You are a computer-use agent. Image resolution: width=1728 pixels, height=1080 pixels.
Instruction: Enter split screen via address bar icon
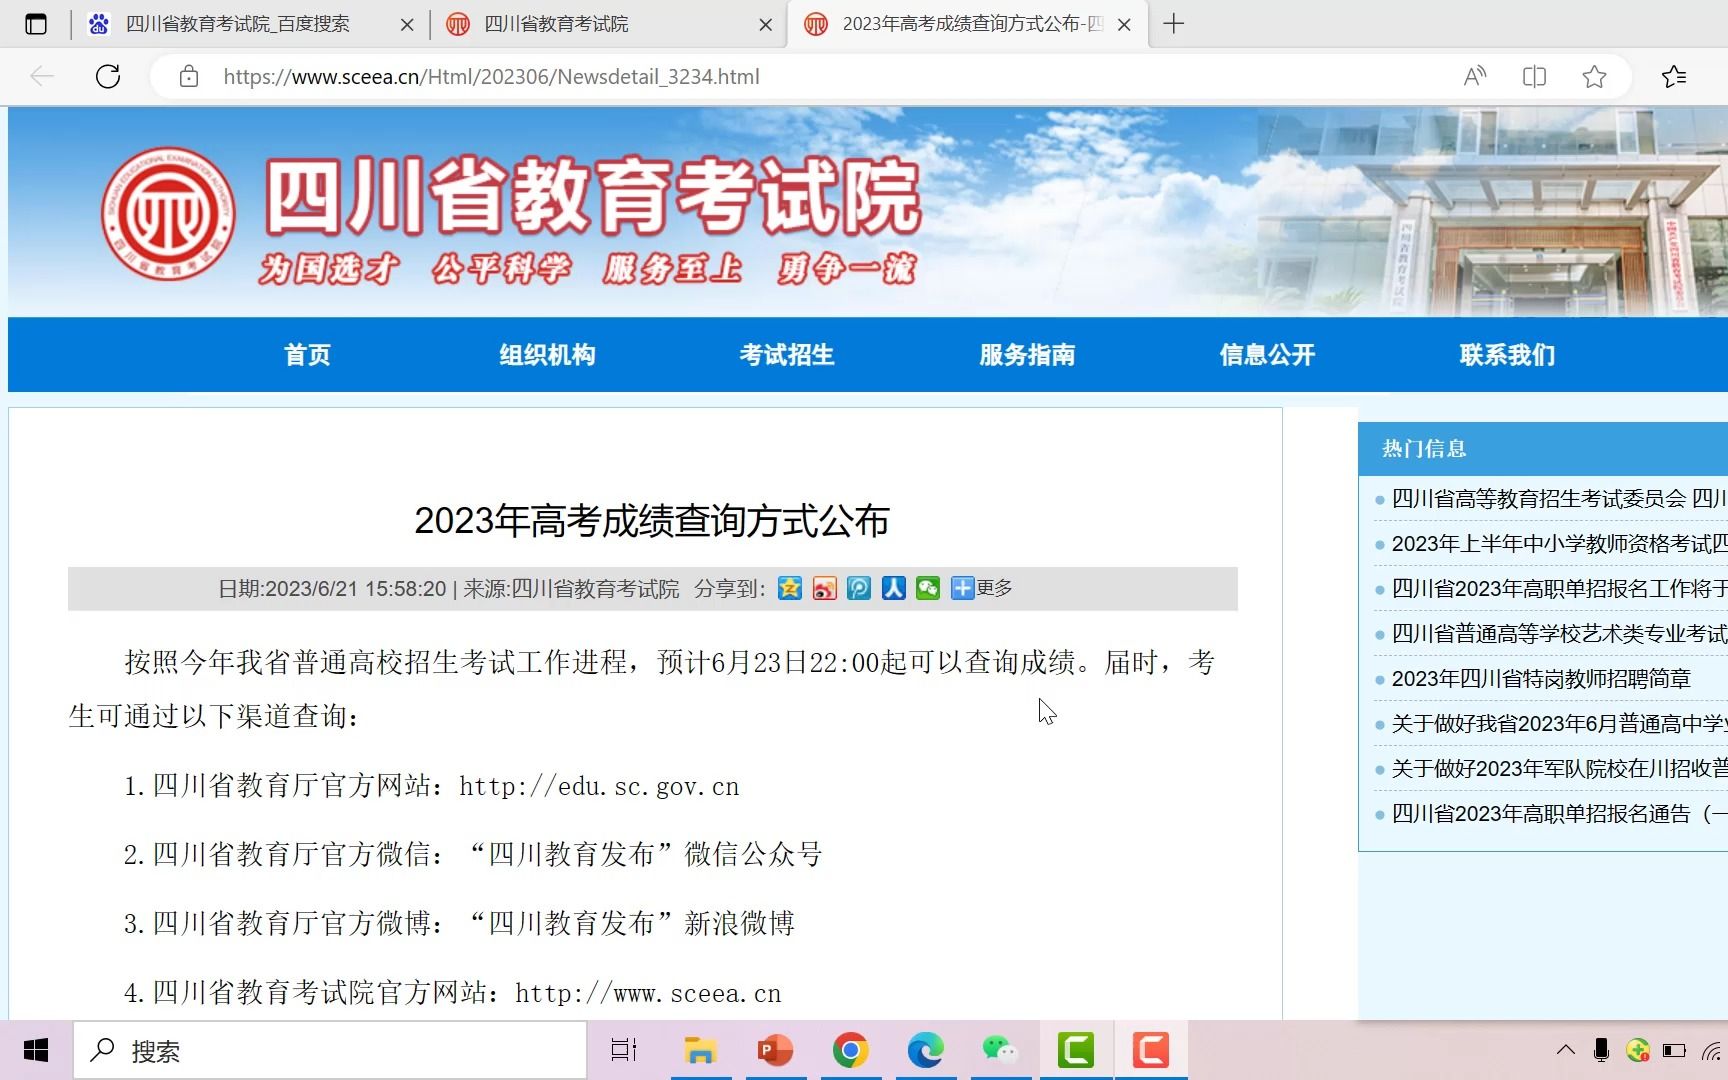(1534, 76)
